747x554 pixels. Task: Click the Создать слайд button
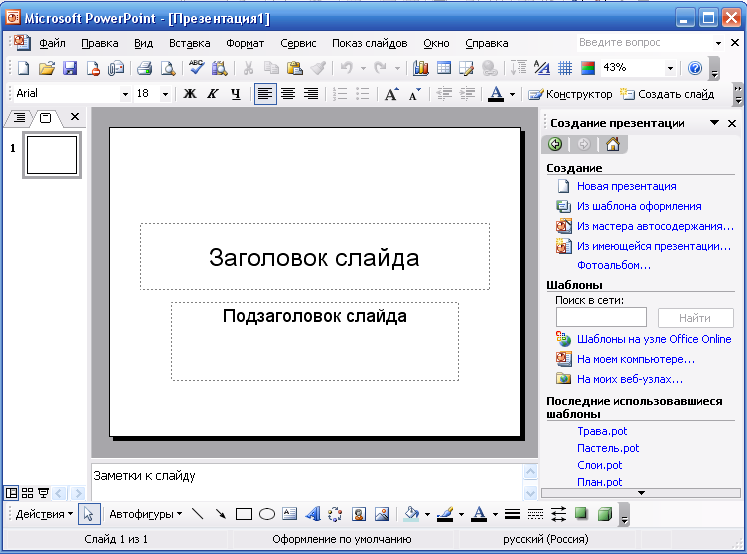click(667, 94)
